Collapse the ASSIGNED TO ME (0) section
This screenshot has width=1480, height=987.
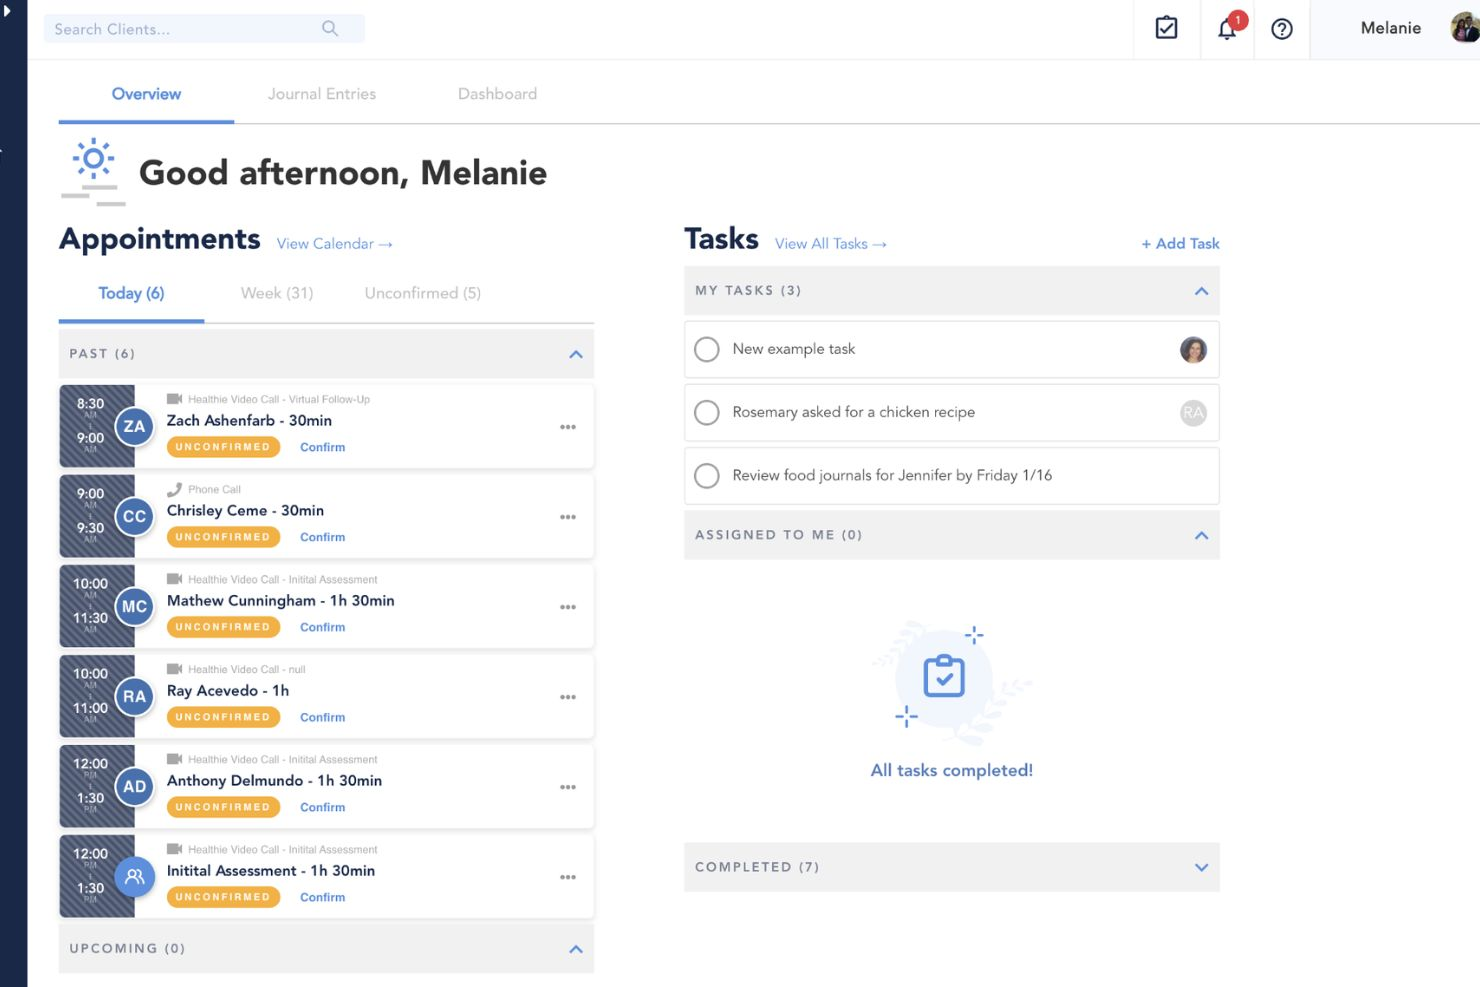(x=1202, y=535)
